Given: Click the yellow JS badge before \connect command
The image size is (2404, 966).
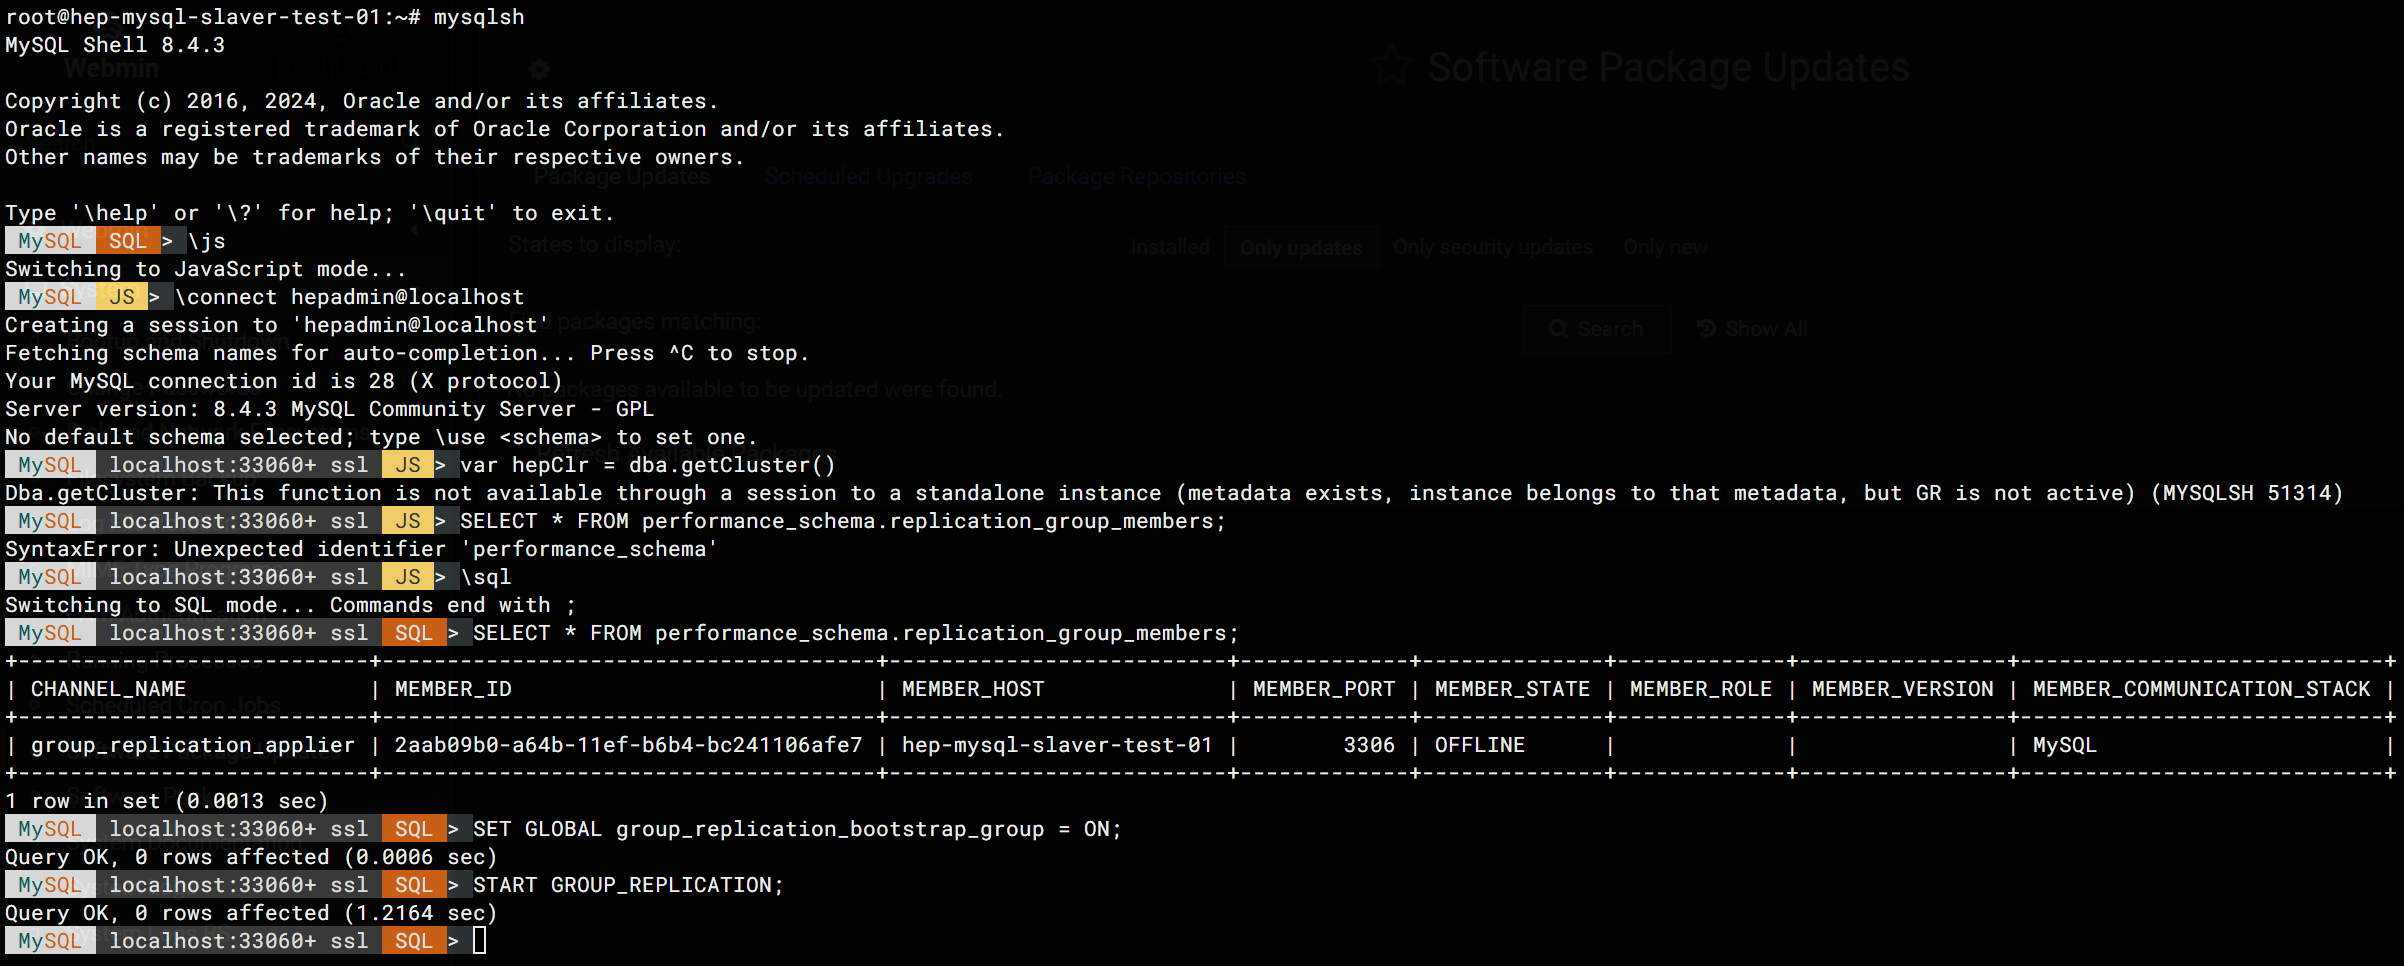Looking at the screenshot, I should 122,297.
